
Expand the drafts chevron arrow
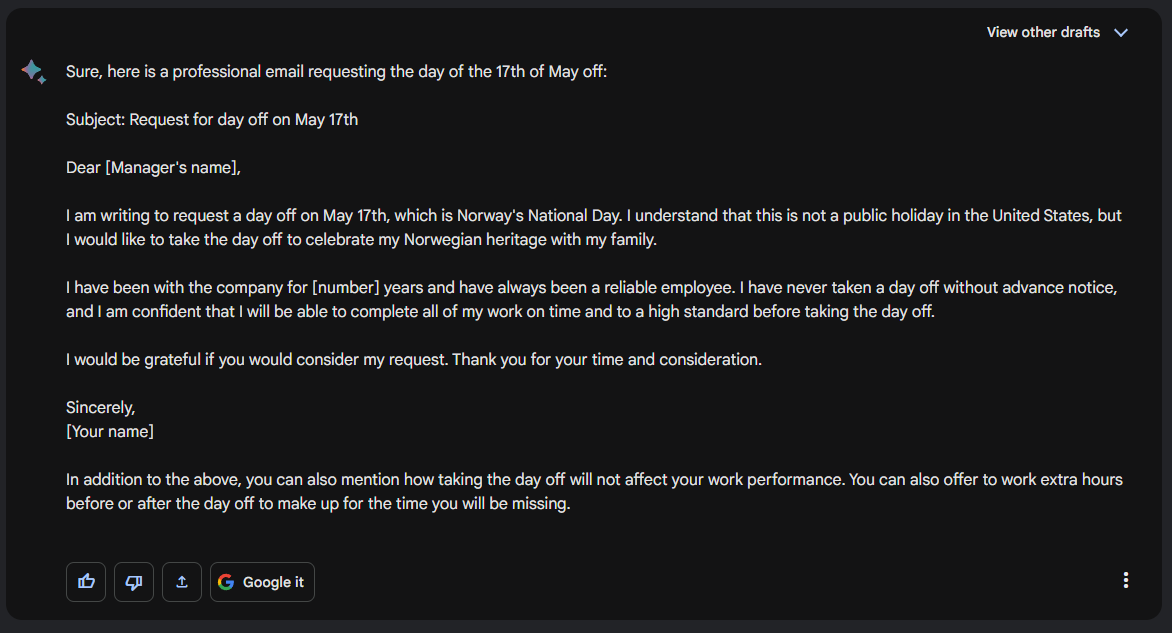click(1121, 33)
